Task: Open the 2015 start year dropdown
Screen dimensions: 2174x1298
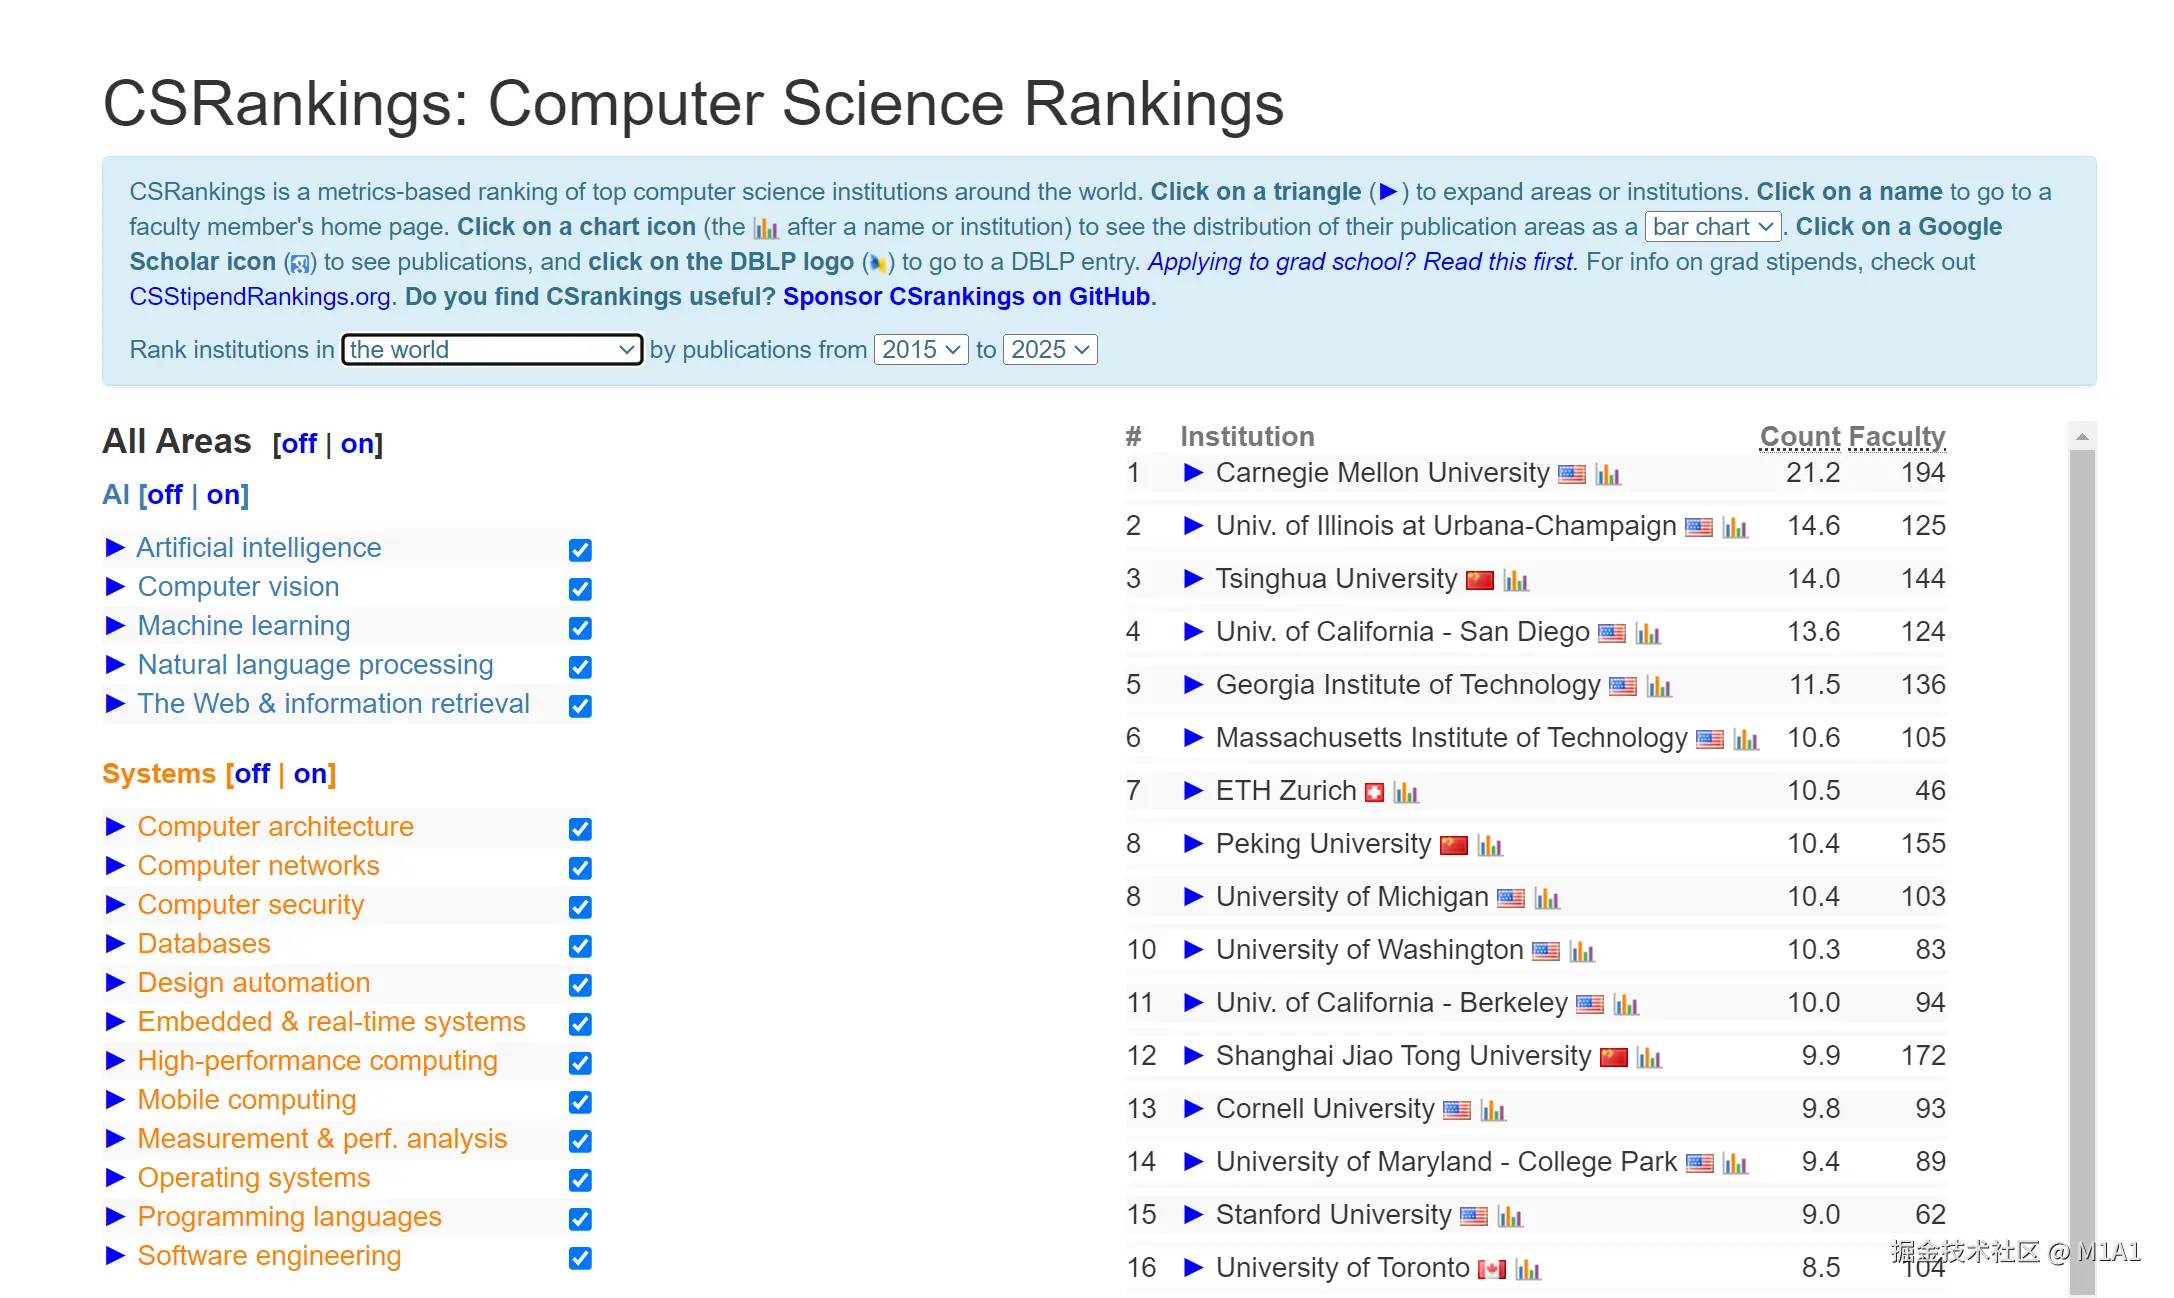Action: (x=920, y=350)
